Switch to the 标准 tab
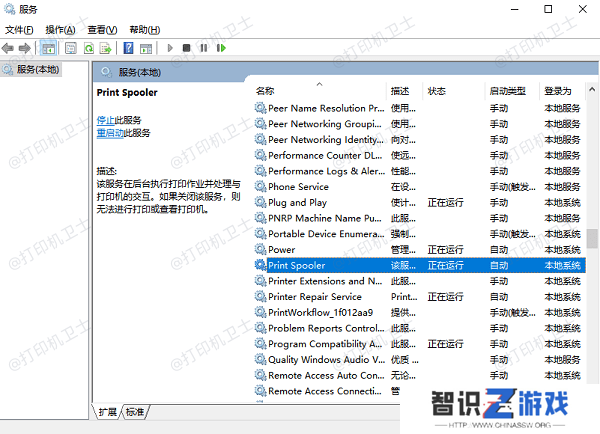The height and width of the screenshot is (434, 600). click(x=135, y=411)
